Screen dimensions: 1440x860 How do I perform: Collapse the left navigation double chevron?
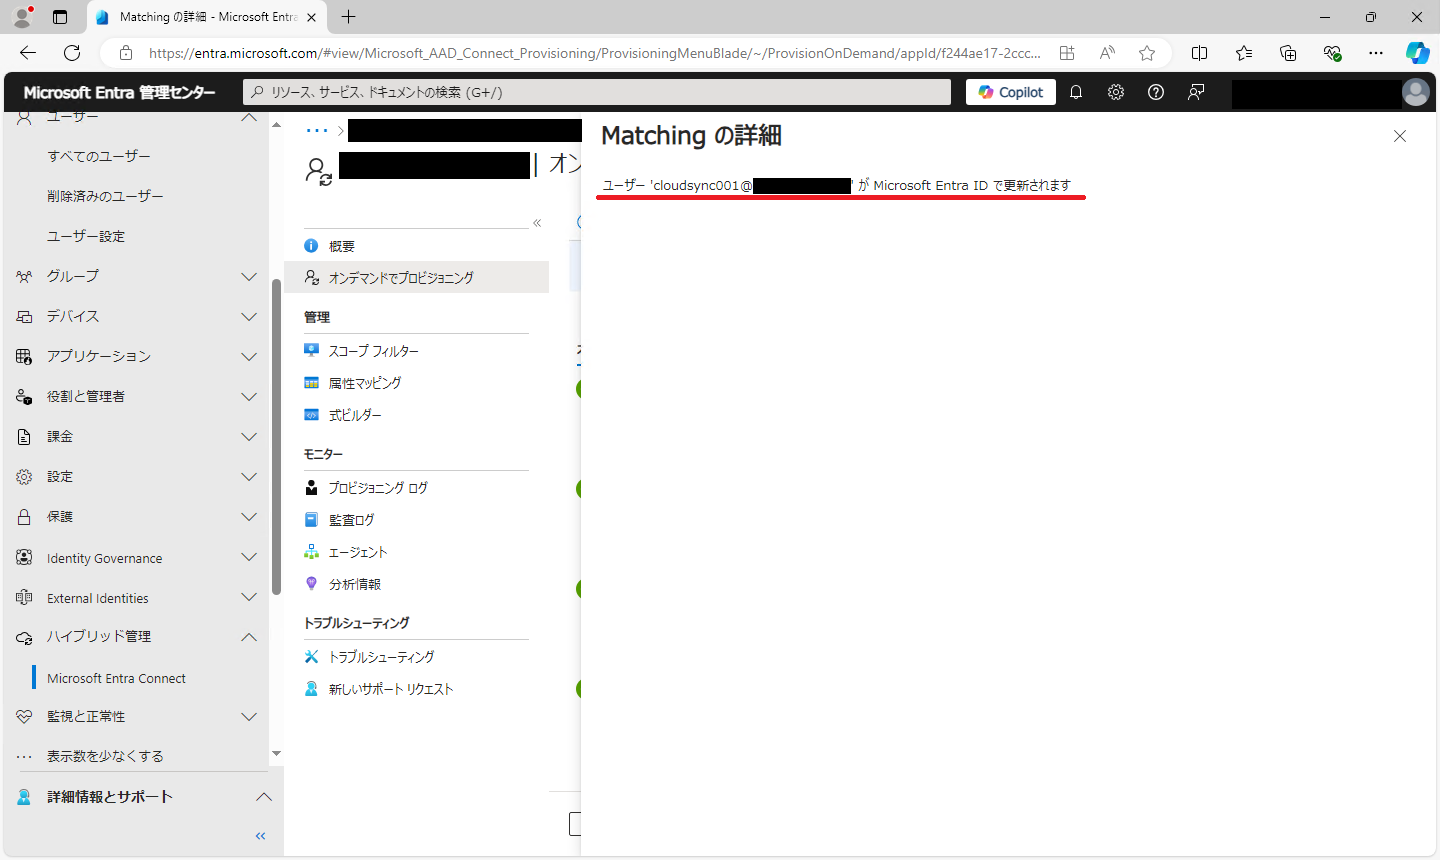tap(261, 836)
